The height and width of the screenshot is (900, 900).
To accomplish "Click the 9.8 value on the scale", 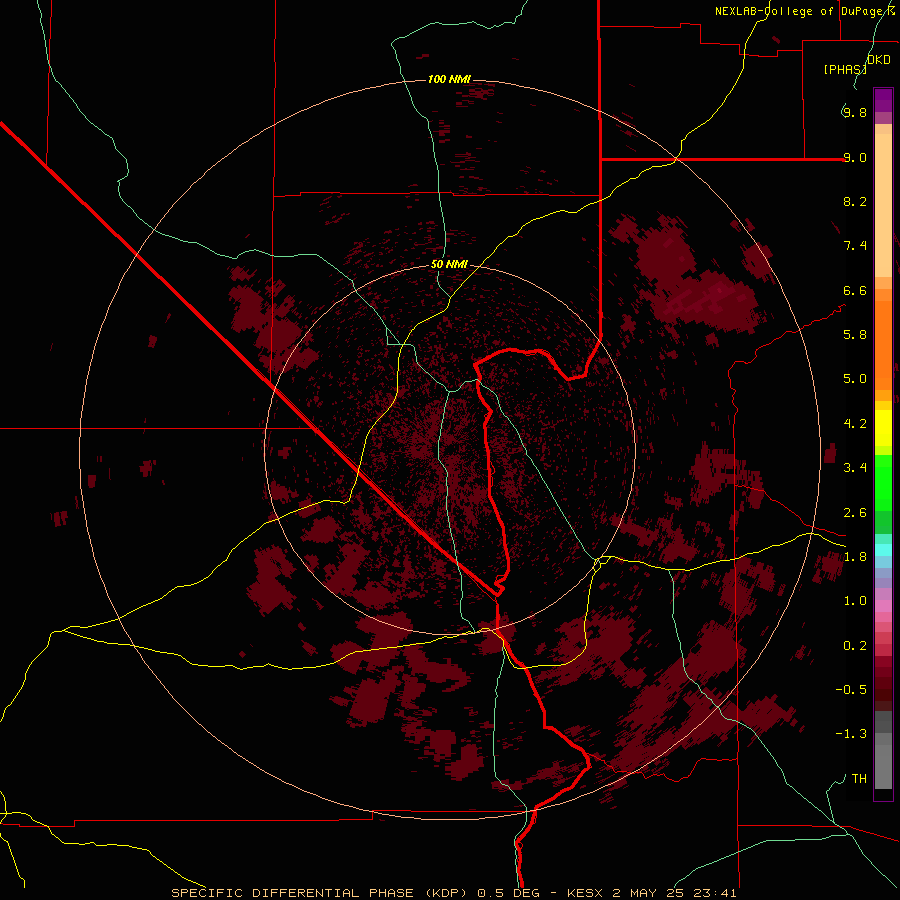I will 855,112.
